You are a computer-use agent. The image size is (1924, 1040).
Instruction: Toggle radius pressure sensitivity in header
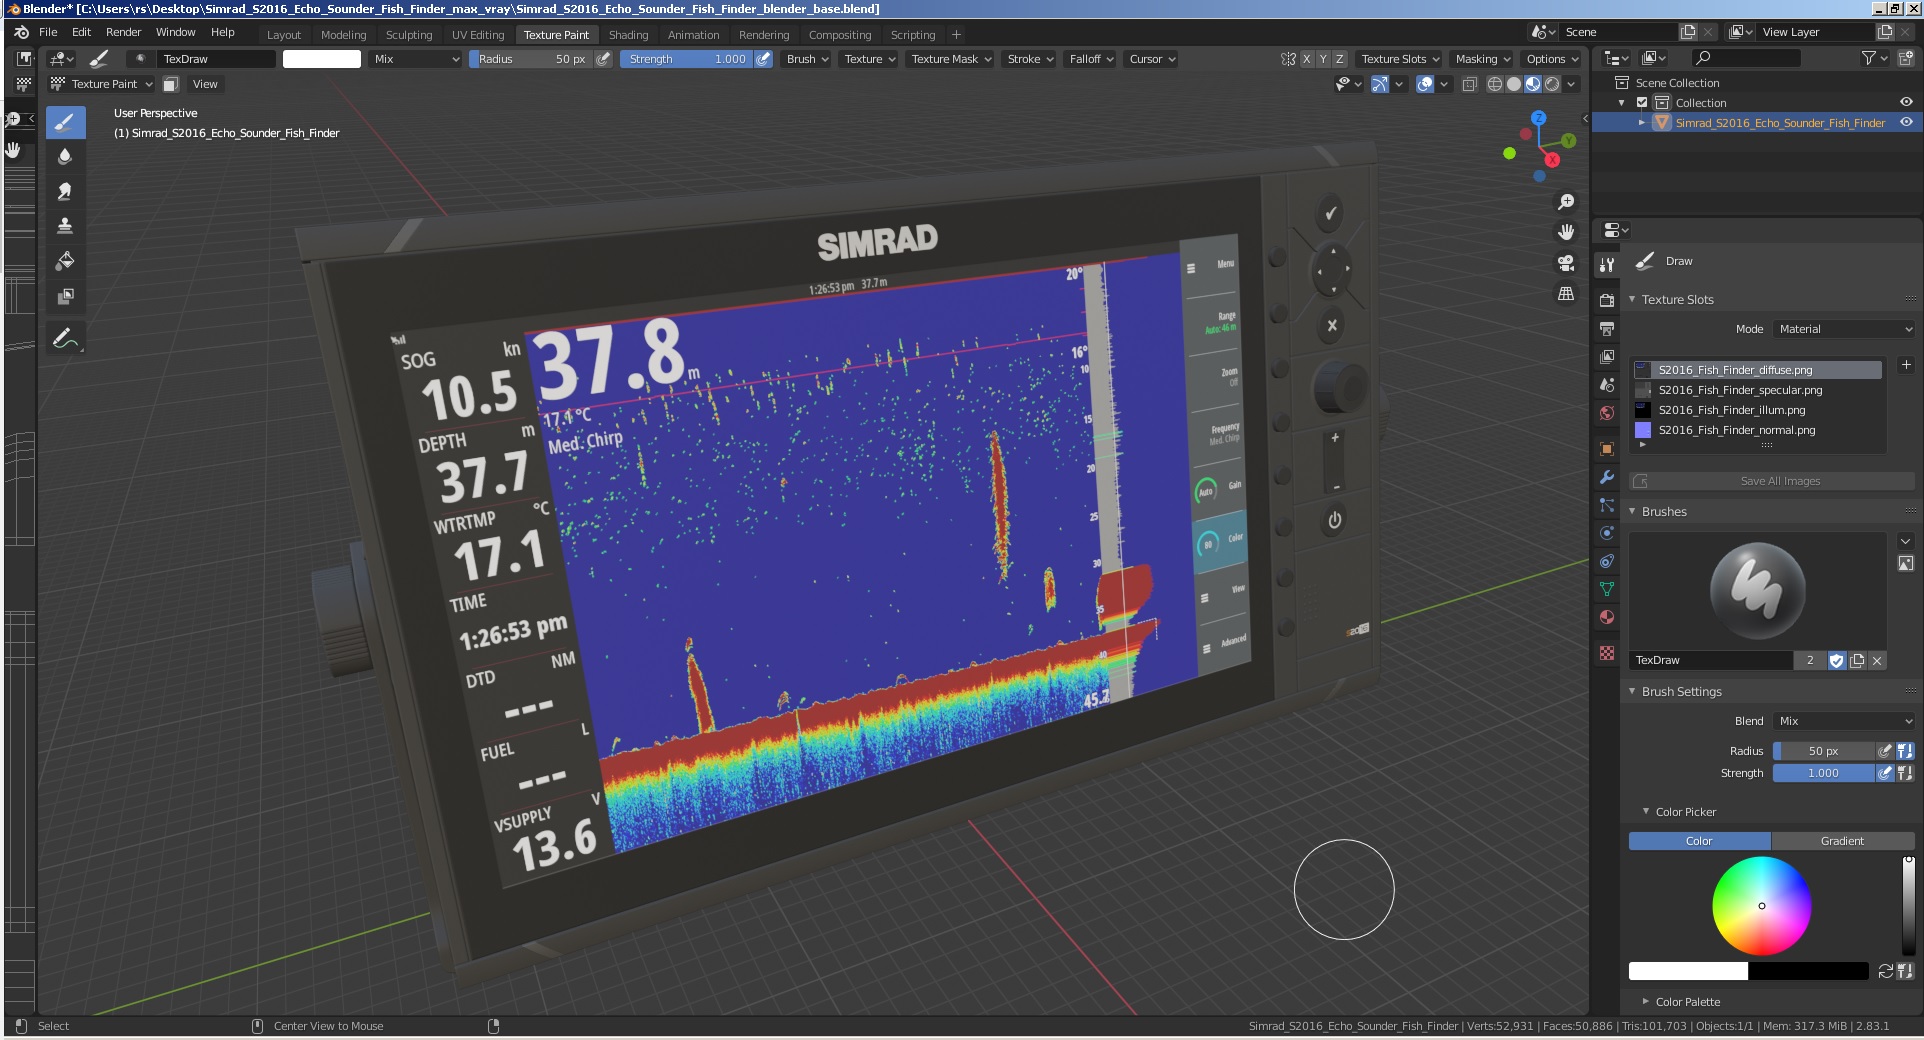tap(603, 59)
